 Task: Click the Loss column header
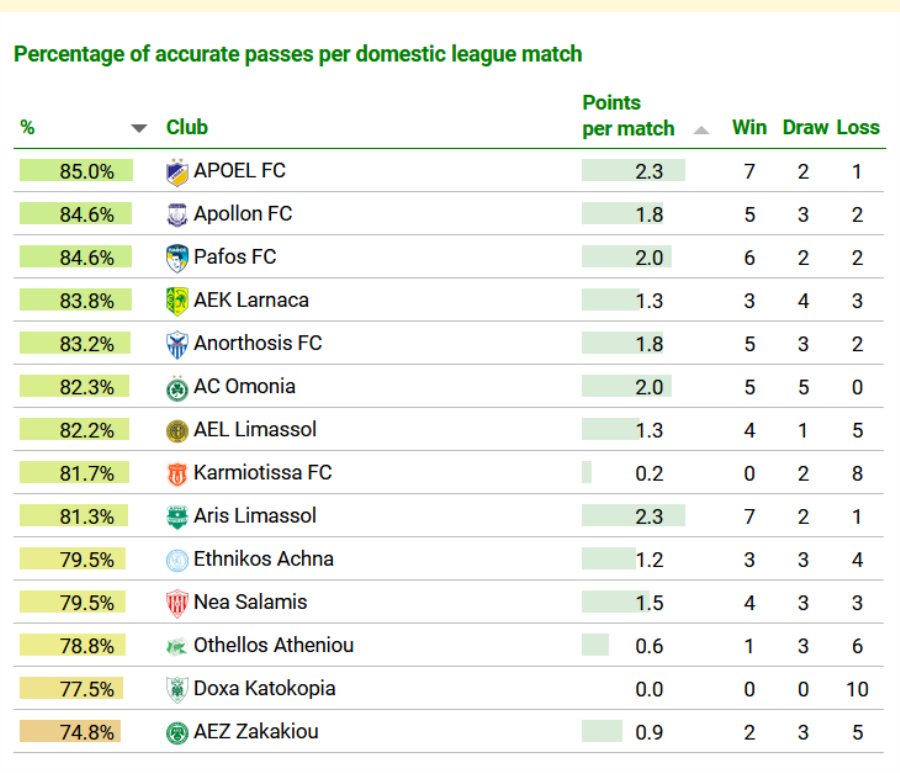tap(858, 127)
